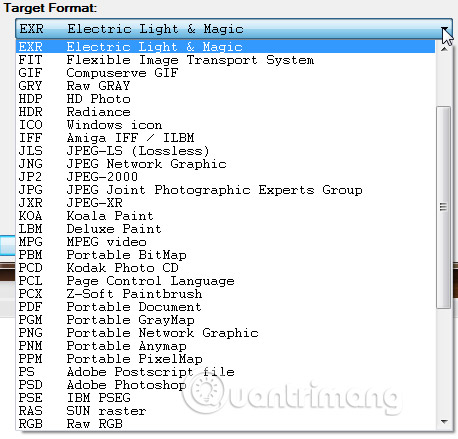Choose RAS SUN raster format
The image size is (458, 439).
click(x=226, y=411)
